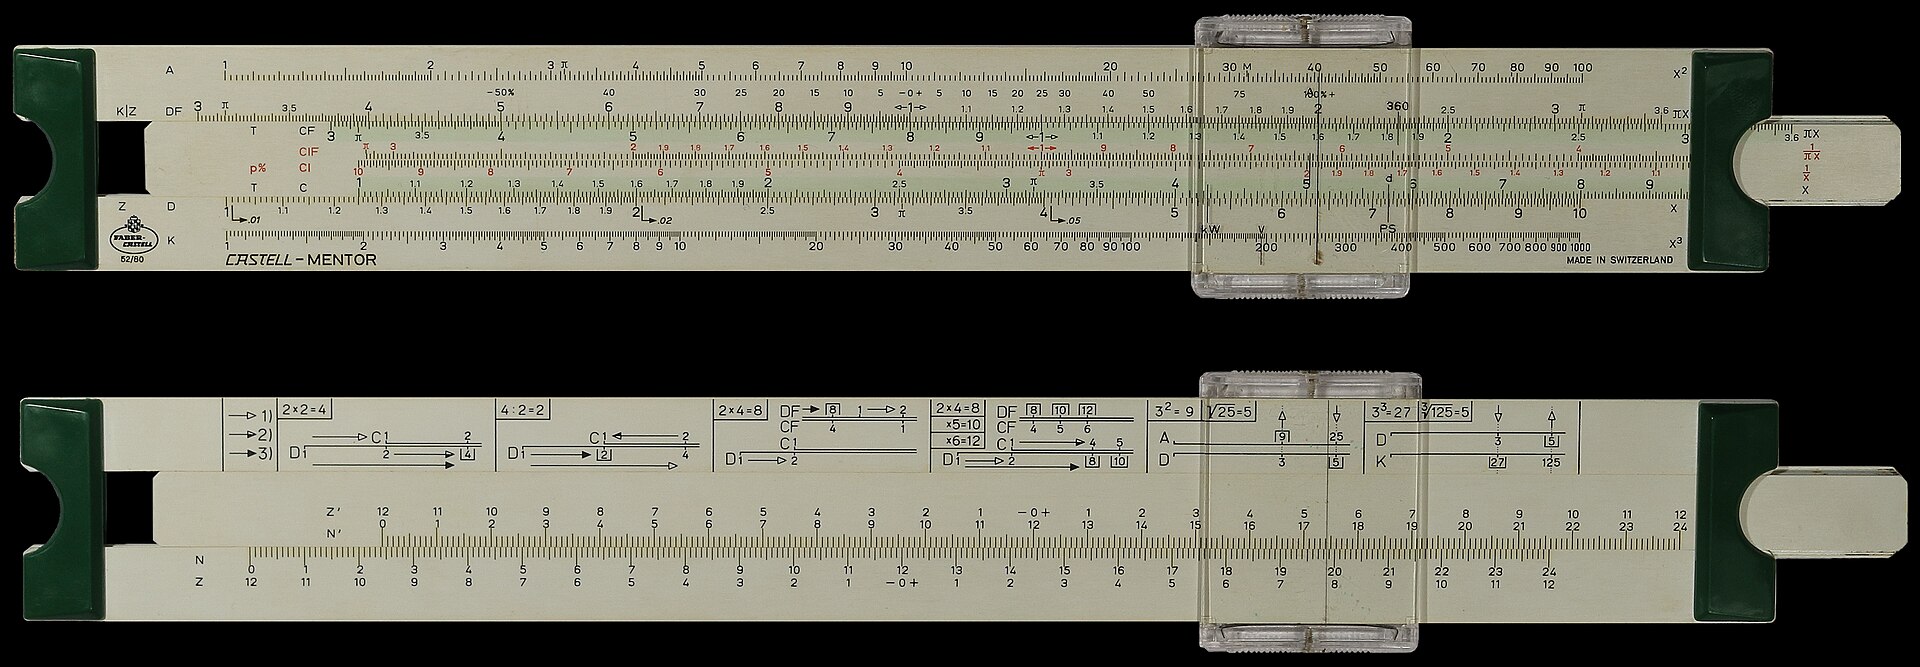Image resolution: width=1920 pixels, height=667 pixels.
Task: Click the red CIF scale label
Action: pyautogui.click(x=308, y=151)
